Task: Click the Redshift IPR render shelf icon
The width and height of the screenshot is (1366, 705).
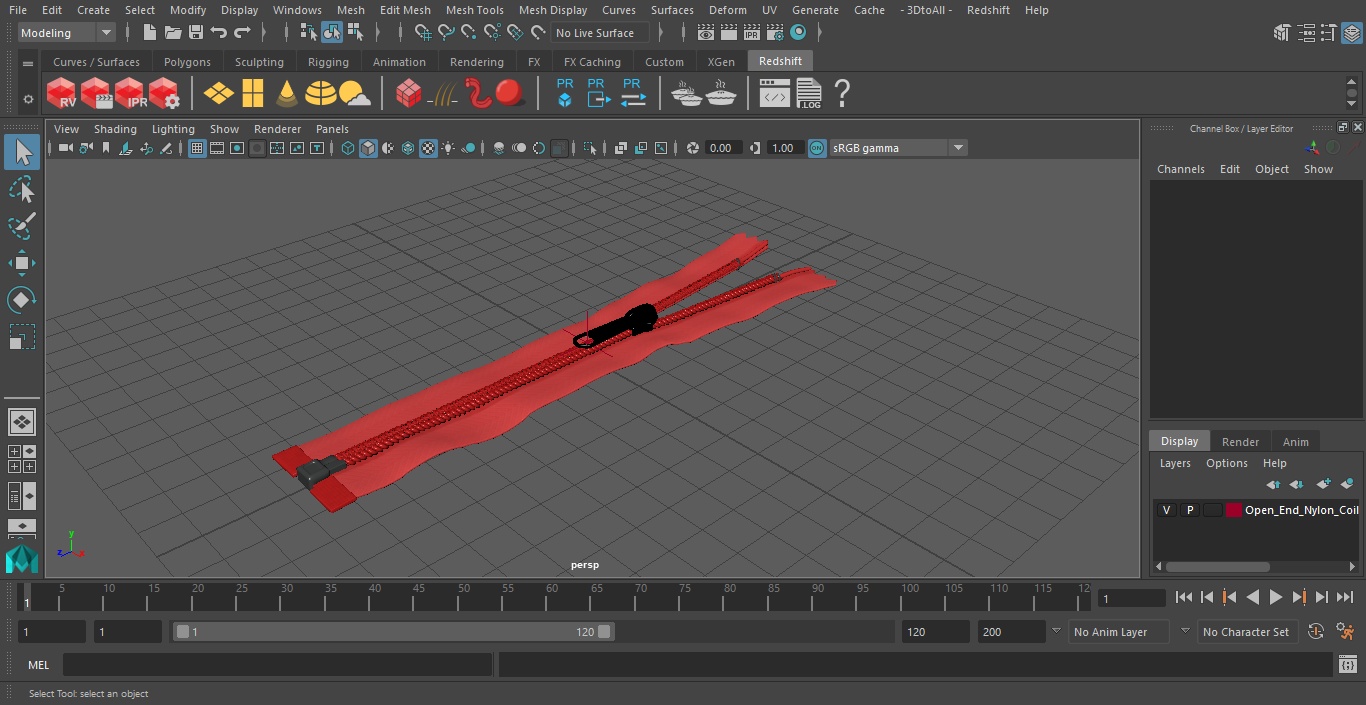Action: pos(130,94)
